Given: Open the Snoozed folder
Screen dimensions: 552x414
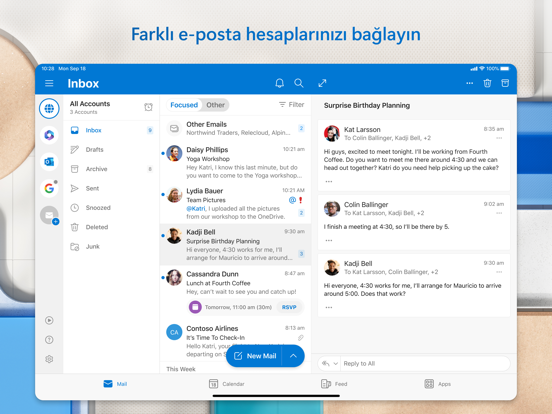Looking at the screenshot, I should click(111, 208).
